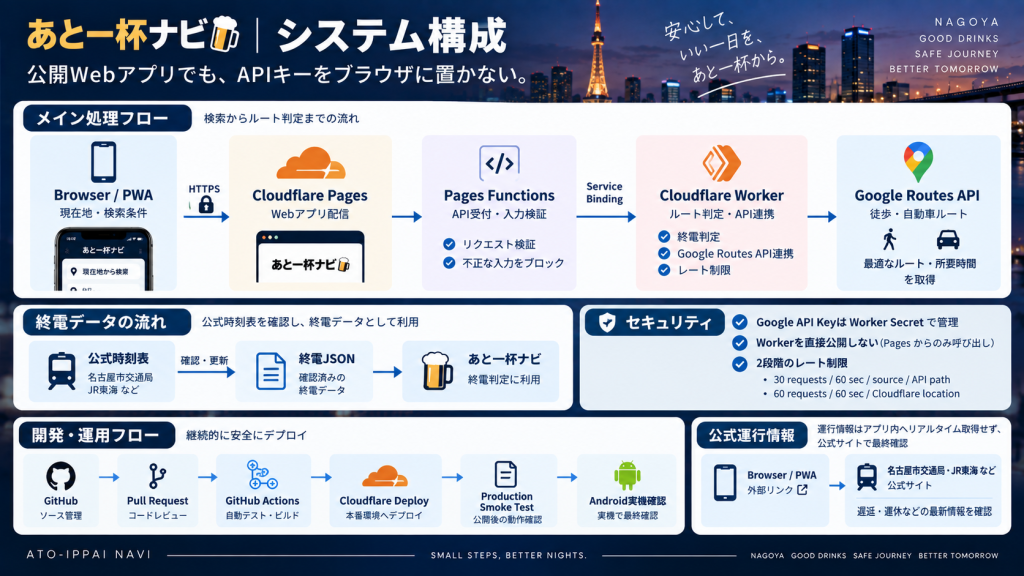Click the checkmark beside 2段階のレート制限
1024x576 pixels.
click(739, 364)
